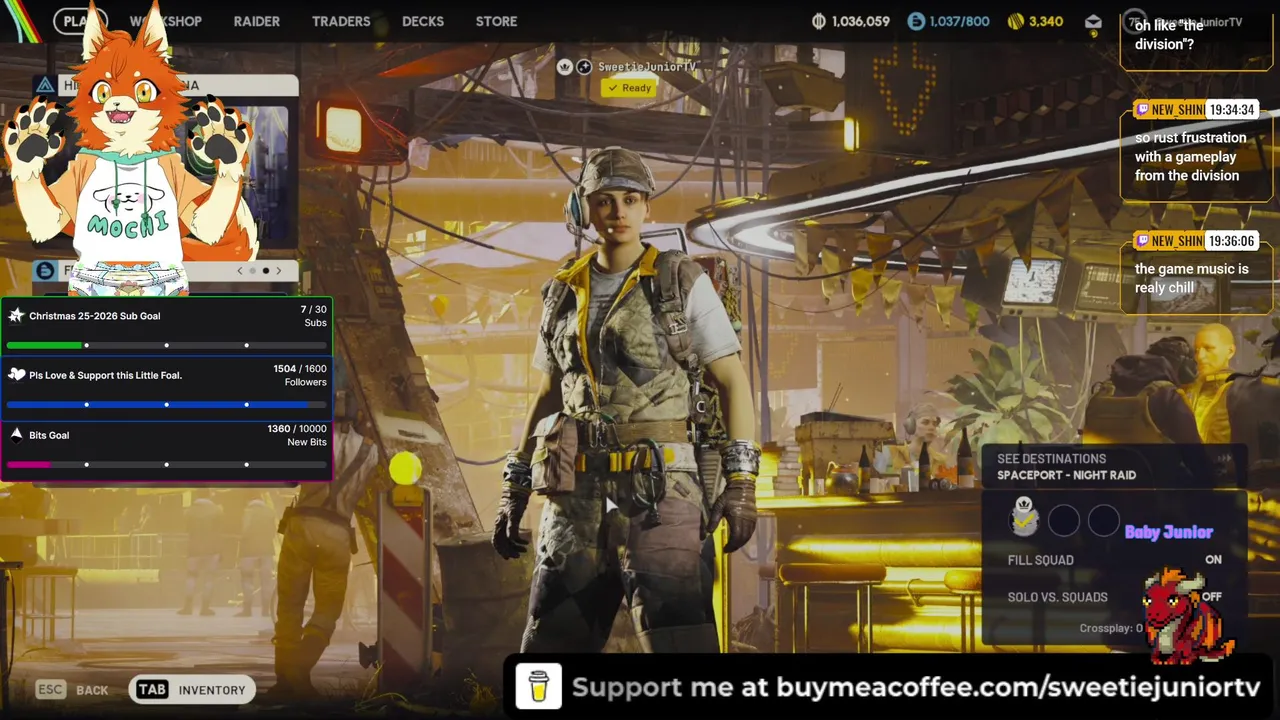This screenshot has height=720, width=1280.
Task: Click the pink Bits Goal progress bar
Action: (x=166, y=464)
